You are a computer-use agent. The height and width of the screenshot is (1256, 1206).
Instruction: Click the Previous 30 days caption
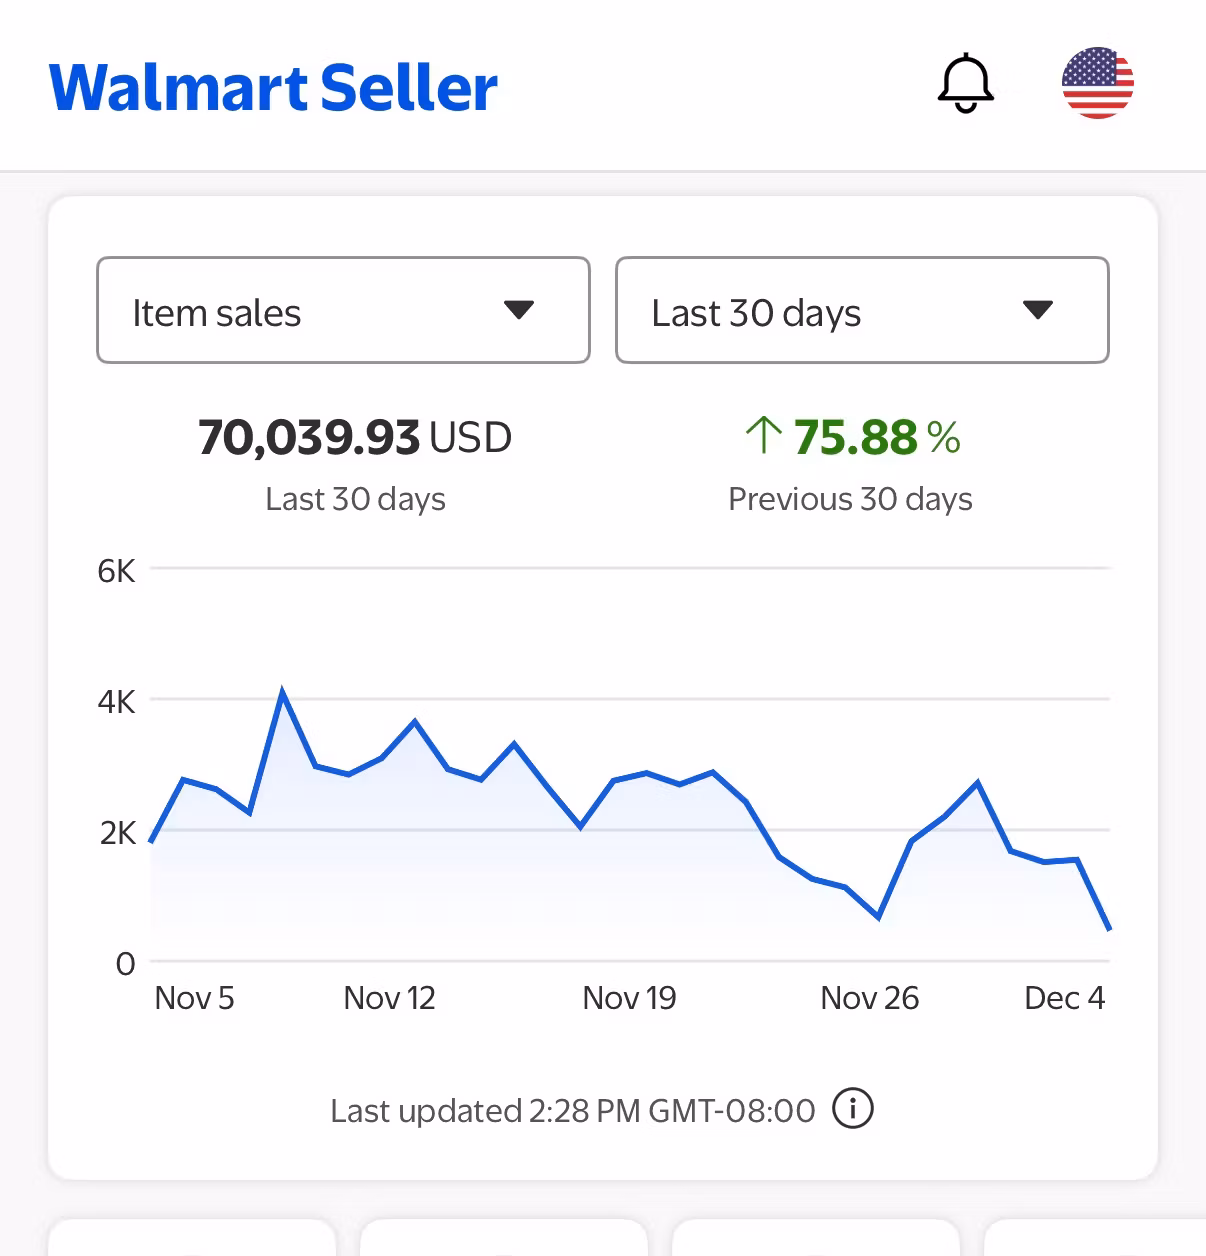pyautogui.click(x=850, y=499)
